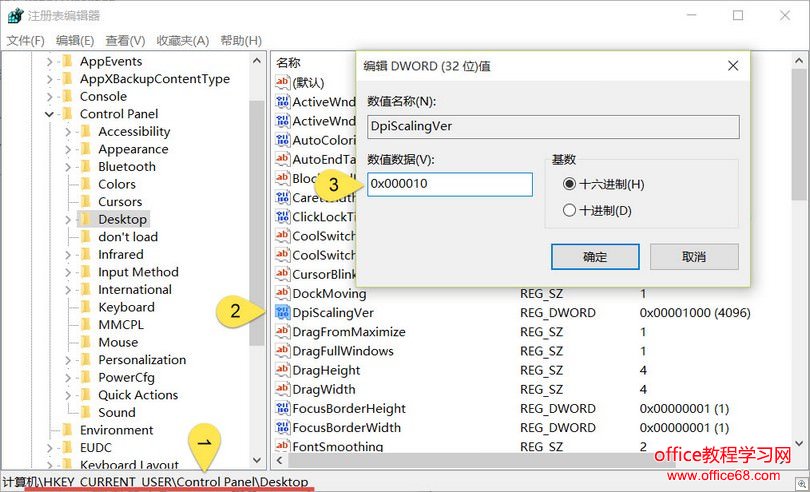Open the 收藏夹(A) menu
The image size is (810, 492).
tap(182, 40)
